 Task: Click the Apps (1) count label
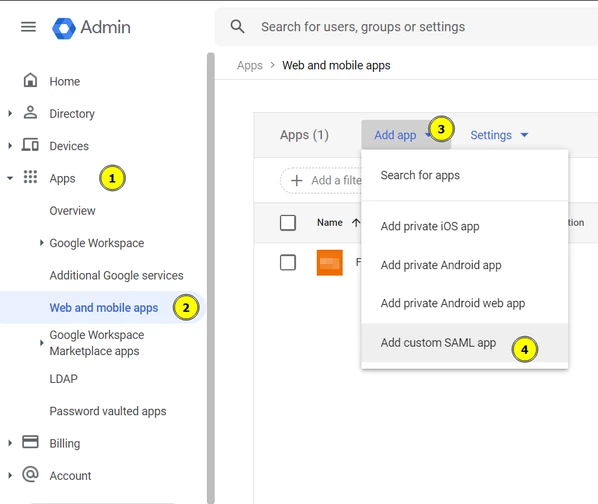point(304,135)
